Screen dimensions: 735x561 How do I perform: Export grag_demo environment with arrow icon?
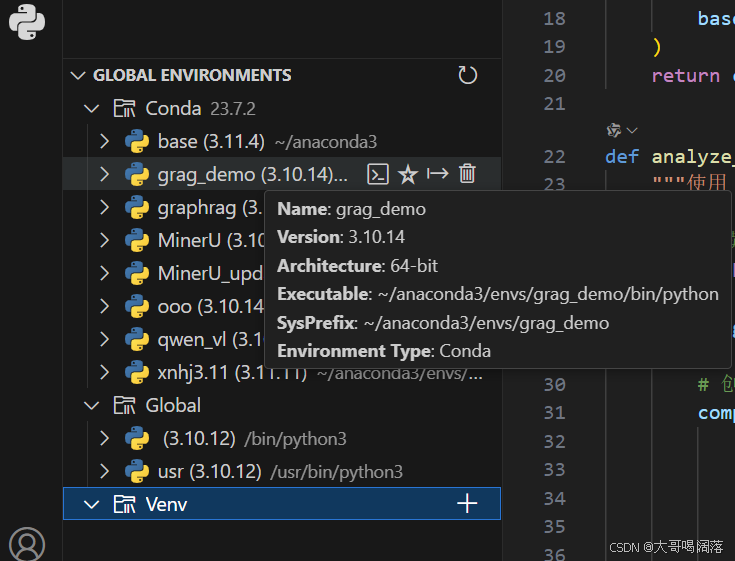click(437, 174)
